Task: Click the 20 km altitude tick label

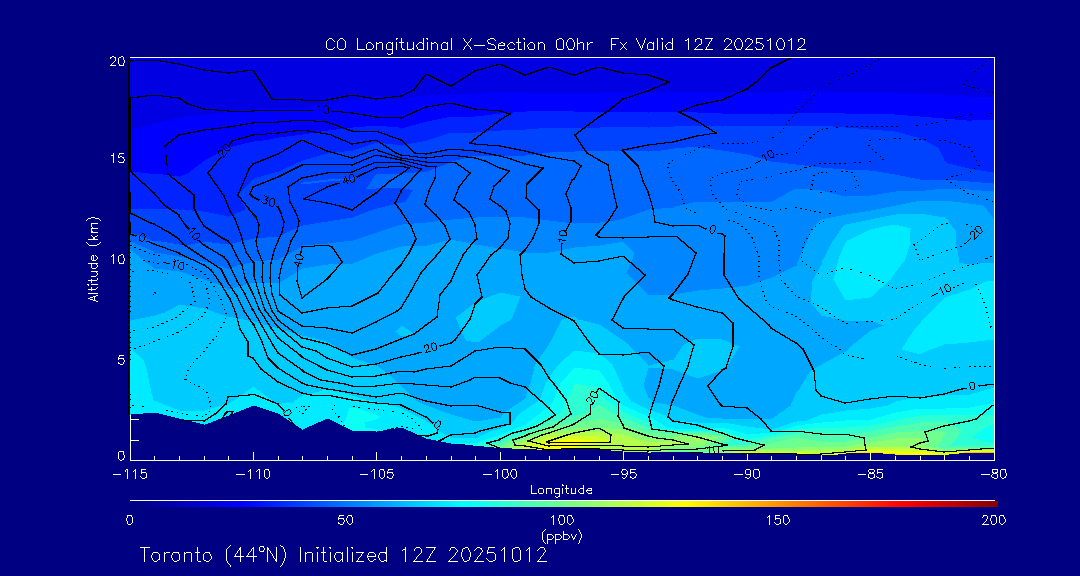Action: (x=115, y=61)
